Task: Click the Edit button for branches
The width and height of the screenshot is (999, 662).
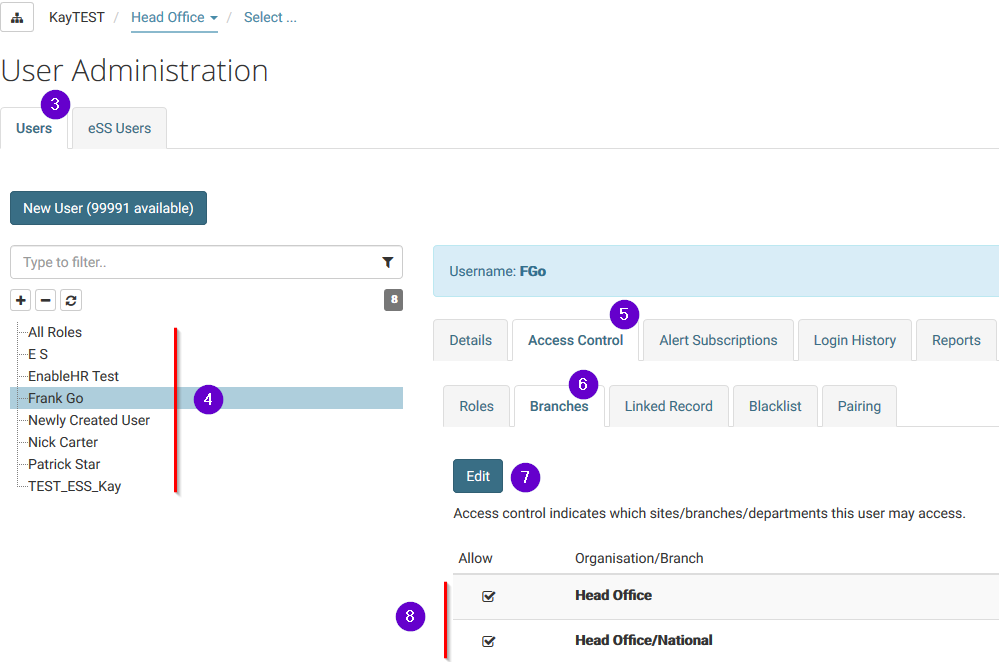Action: pyautogui.click(x=478, y=476)
